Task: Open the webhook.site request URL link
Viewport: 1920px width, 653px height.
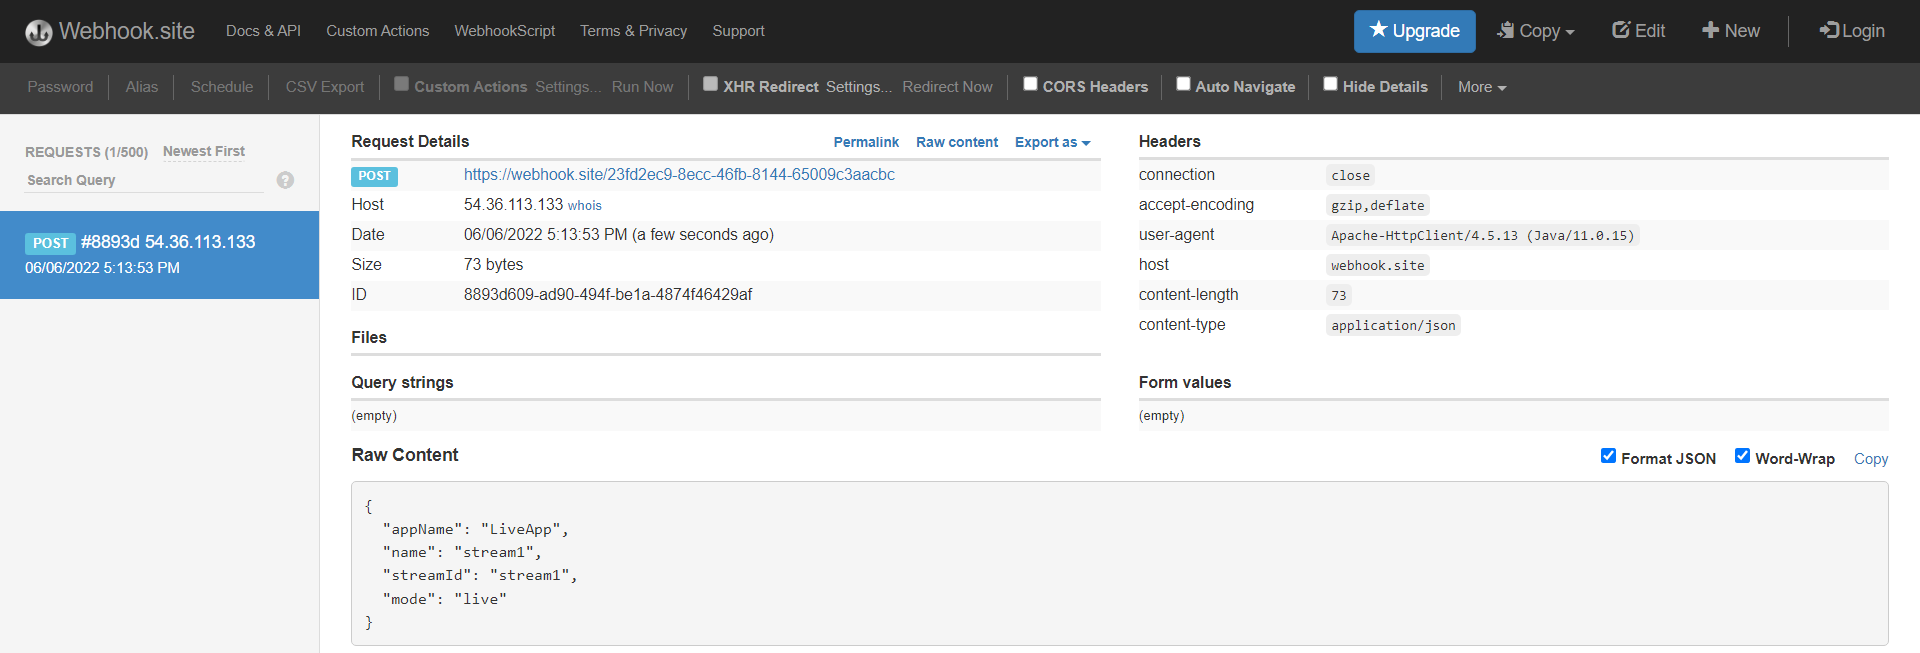Action: point(679,174)
